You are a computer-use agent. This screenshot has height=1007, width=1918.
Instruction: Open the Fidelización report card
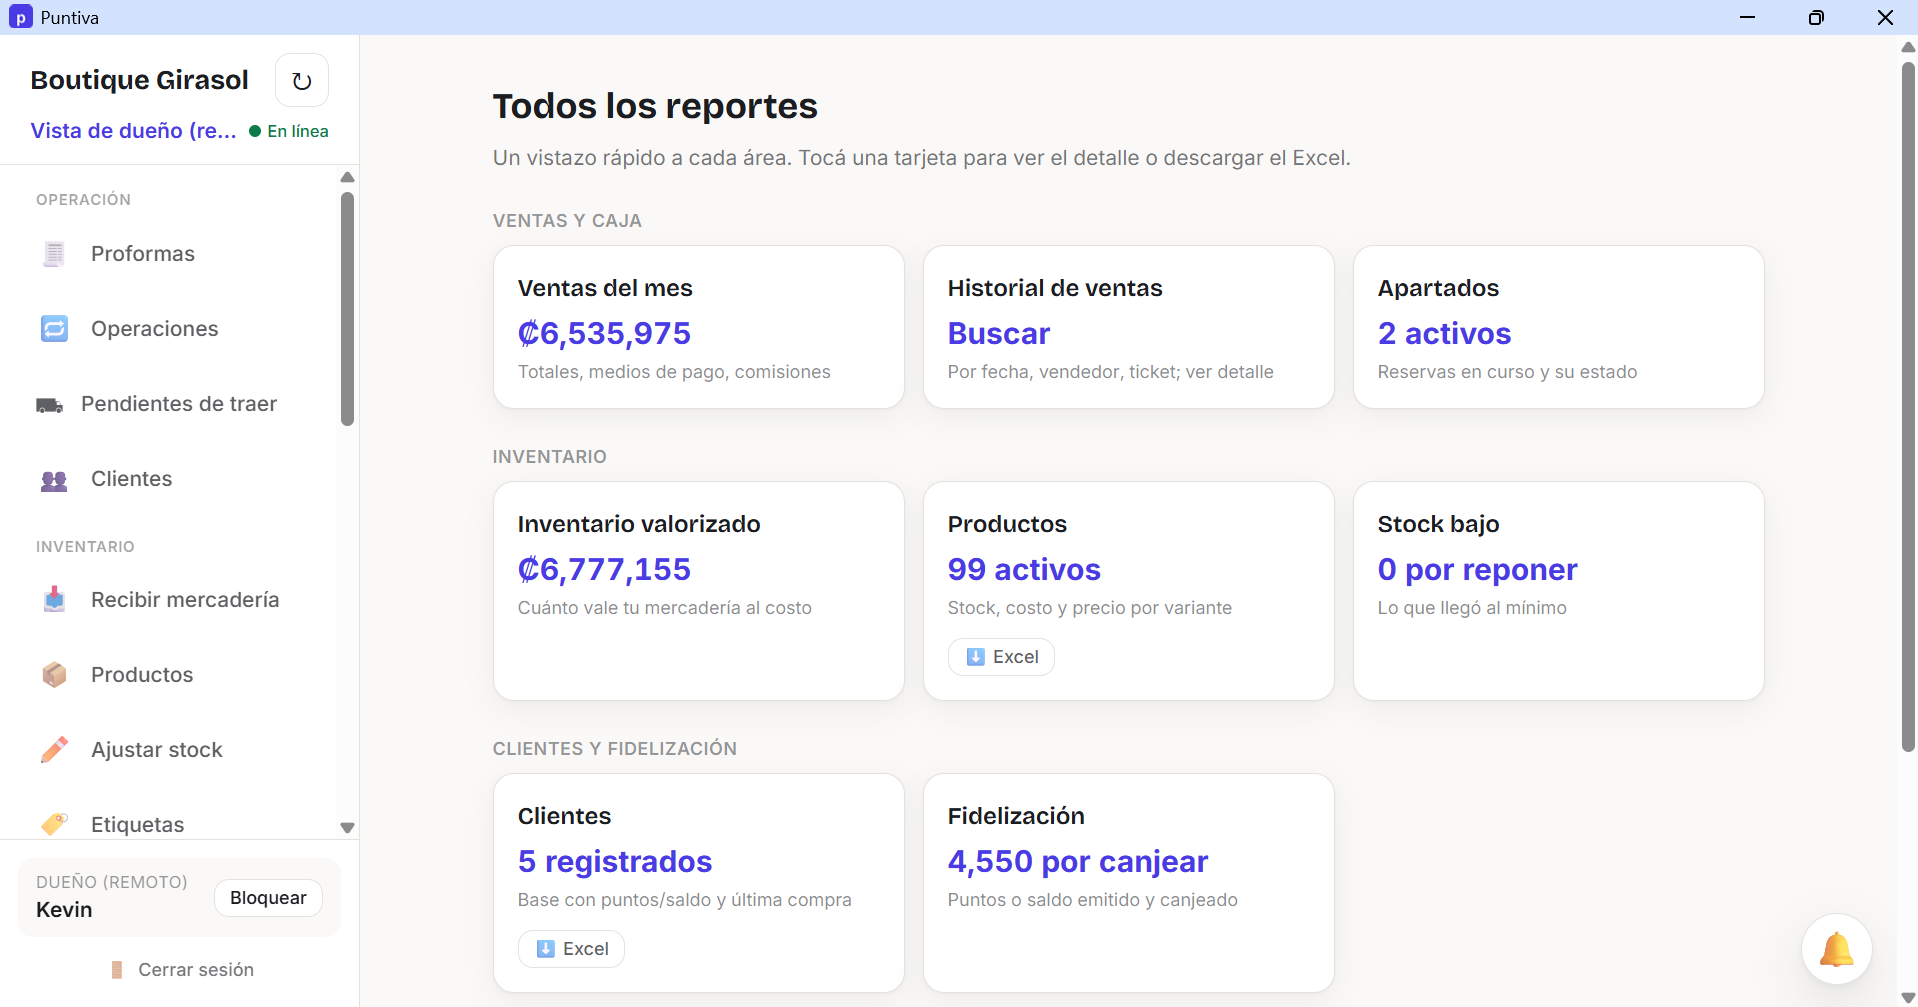pos(1129,883)
